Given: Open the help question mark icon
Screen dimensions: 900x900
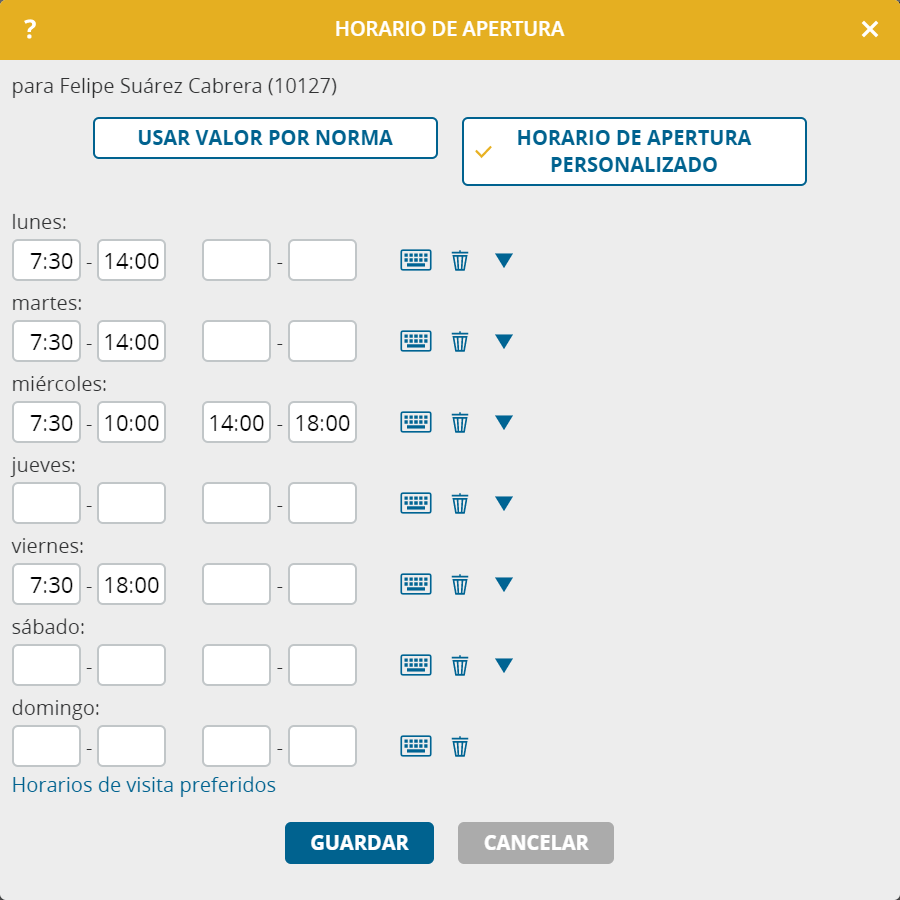Looking at the screenshot, I should click(30, 29).
